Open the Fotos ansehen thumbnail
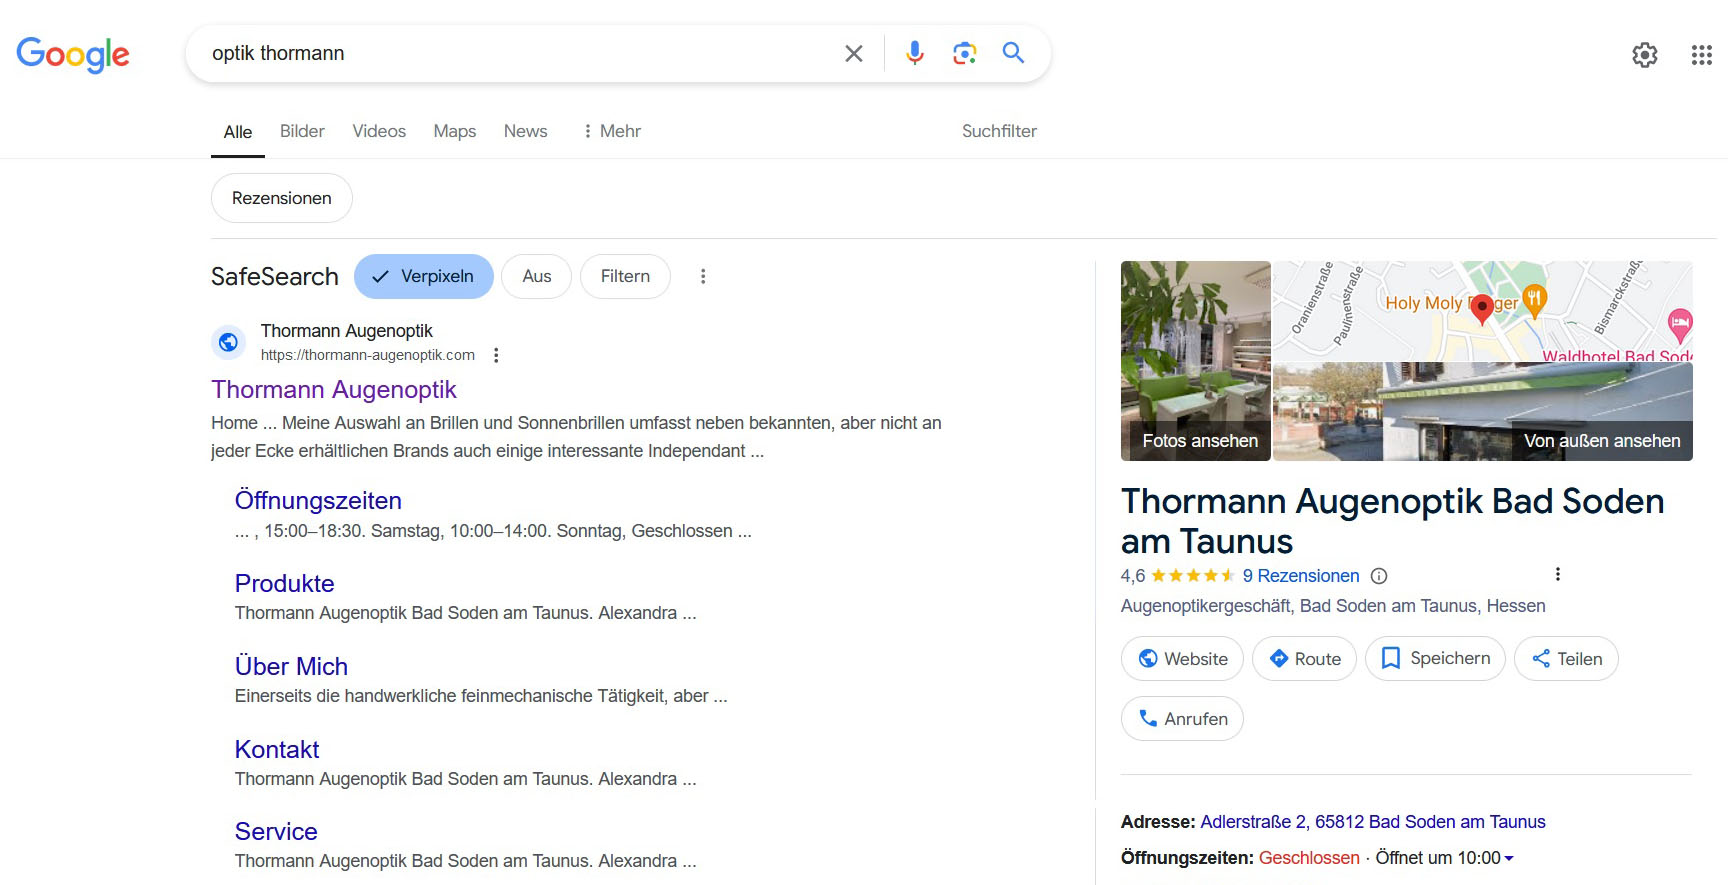1728x885 pixels. click(x=1196, y=361)
